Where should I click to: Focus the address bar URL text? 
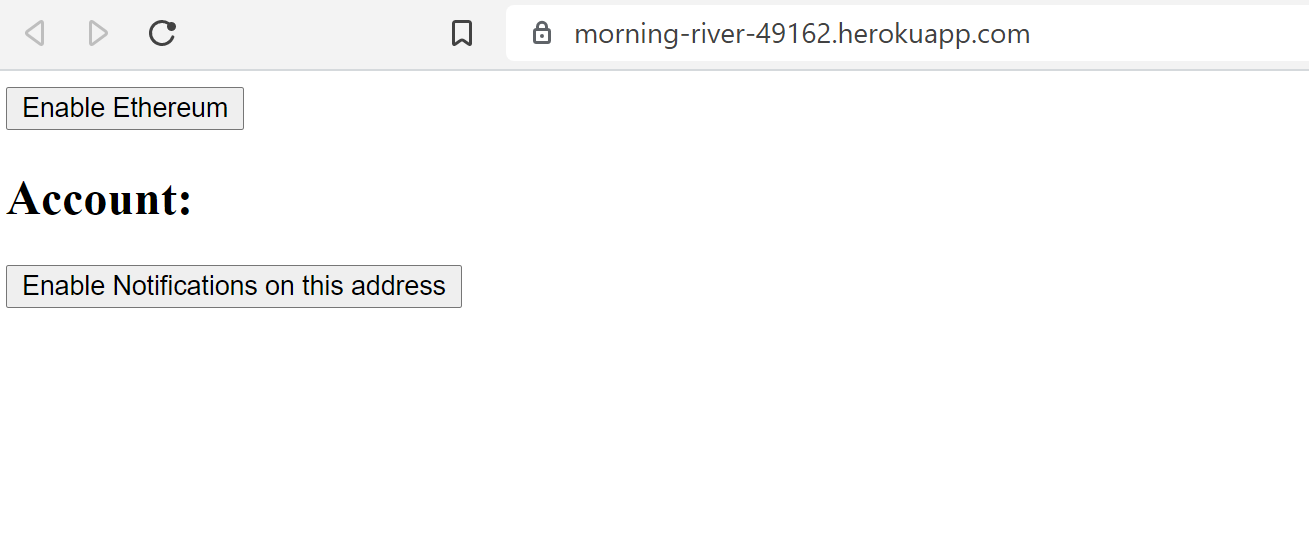[801, 34]
